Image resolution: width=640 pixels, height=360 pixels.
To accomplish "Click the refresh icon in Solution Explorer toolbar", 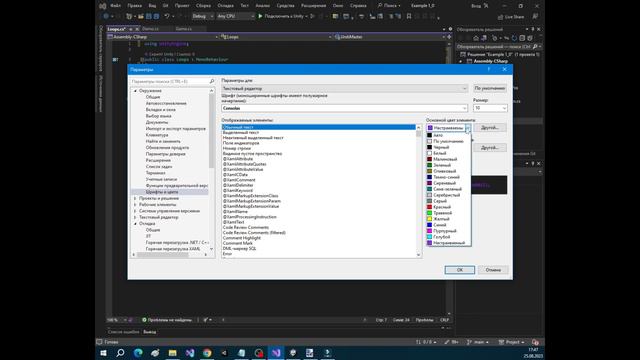I will (x=514, y=38).
